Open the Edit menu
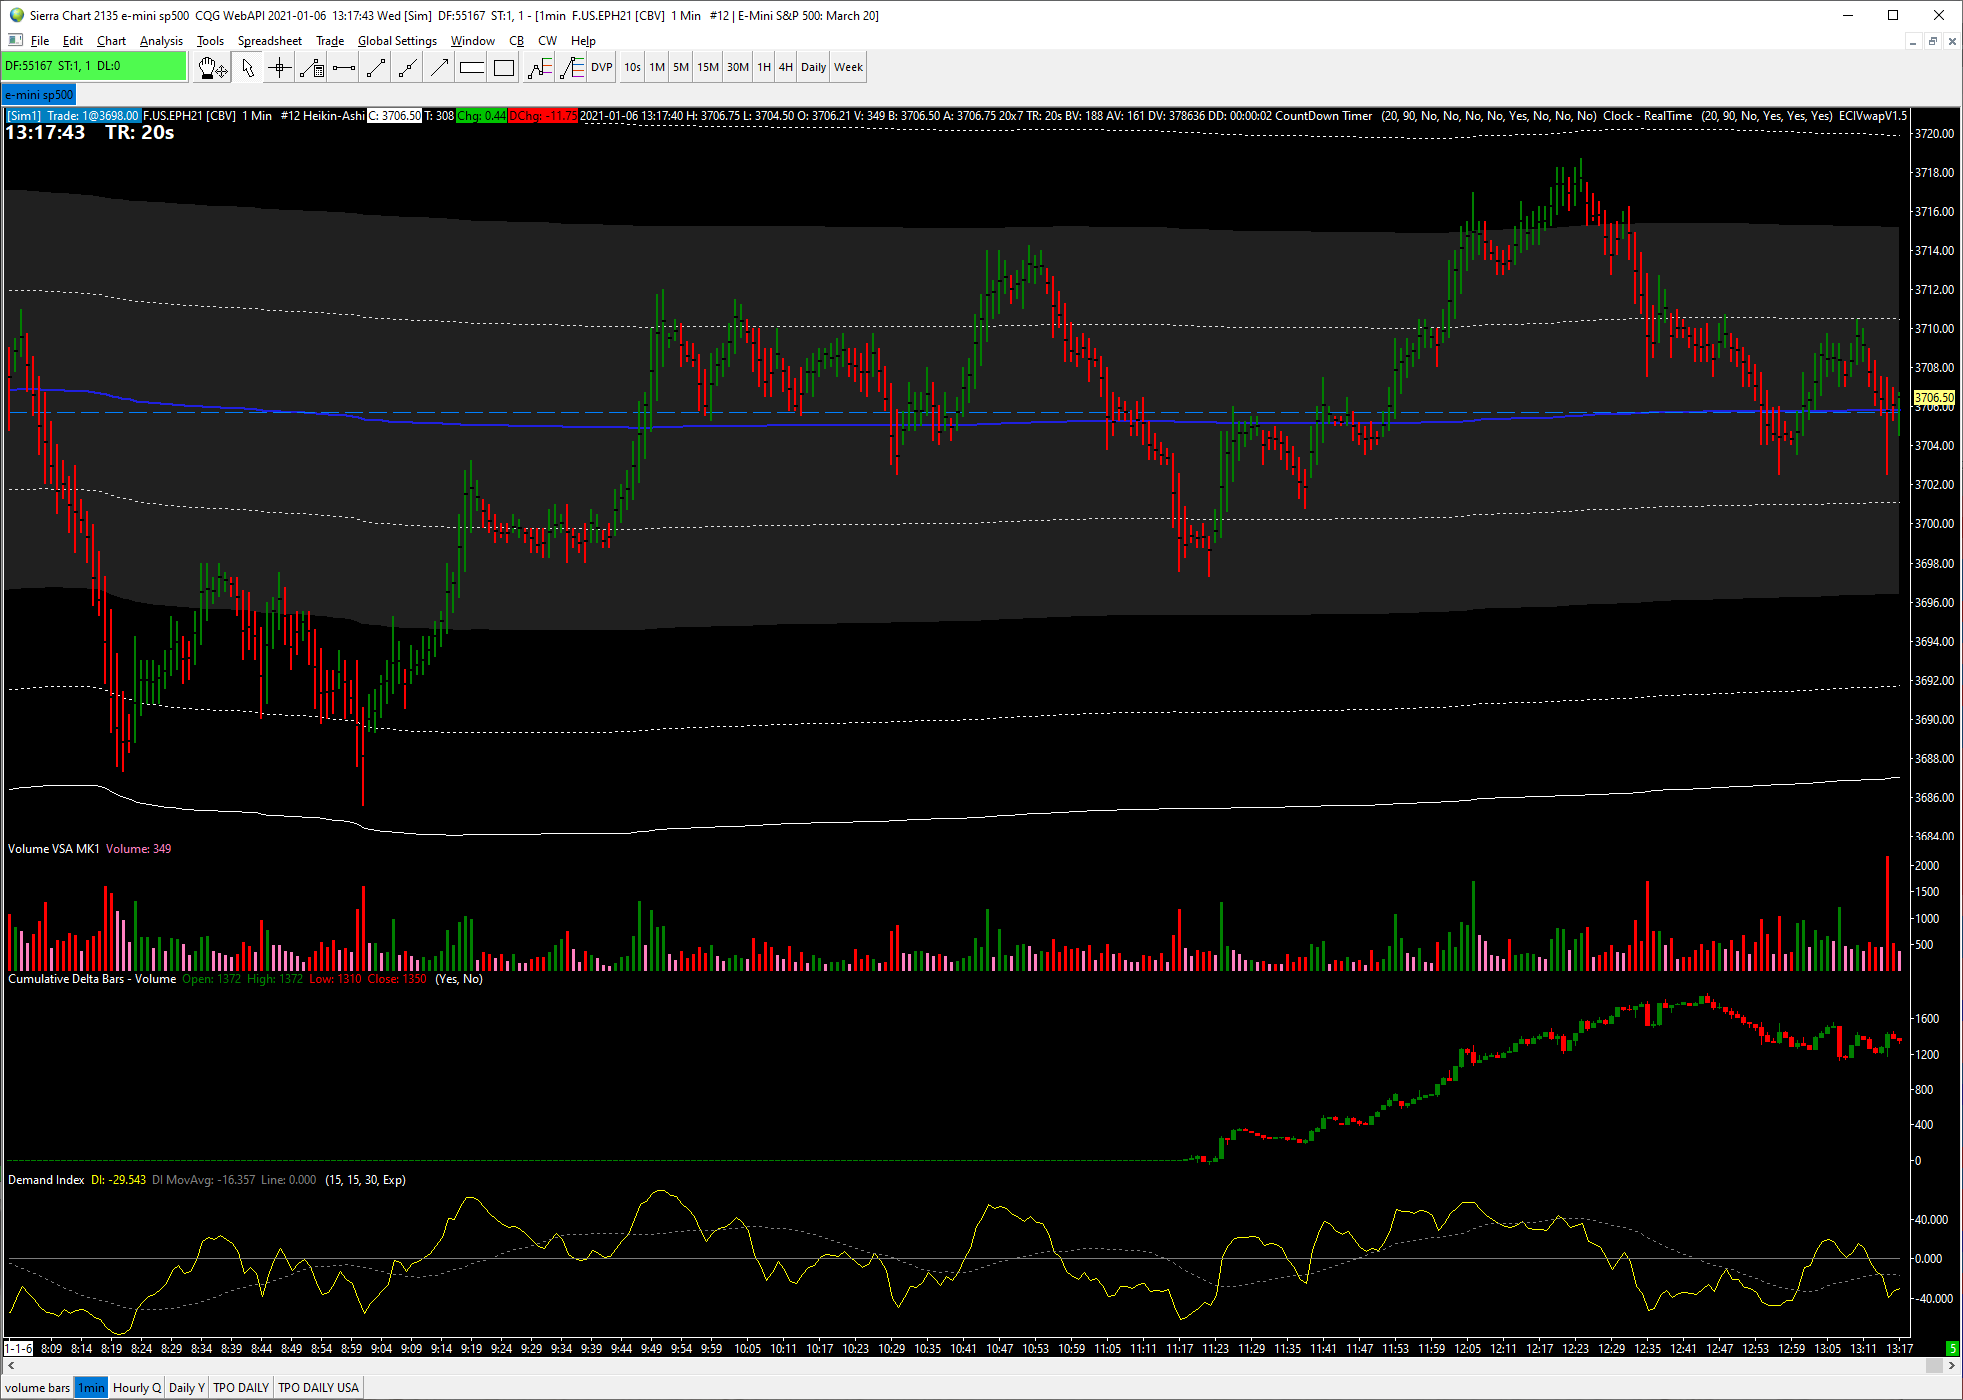The height and width of the screenshot is (1400, 1963). click(73, 41)
